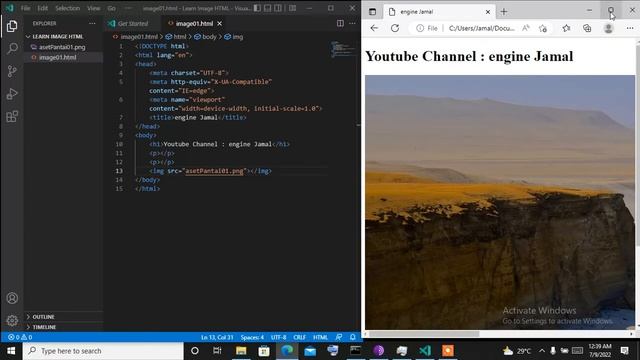This screenshot has width=640, height=360.
Task: Open the overflow menu after Go
Action: point(128,8)
